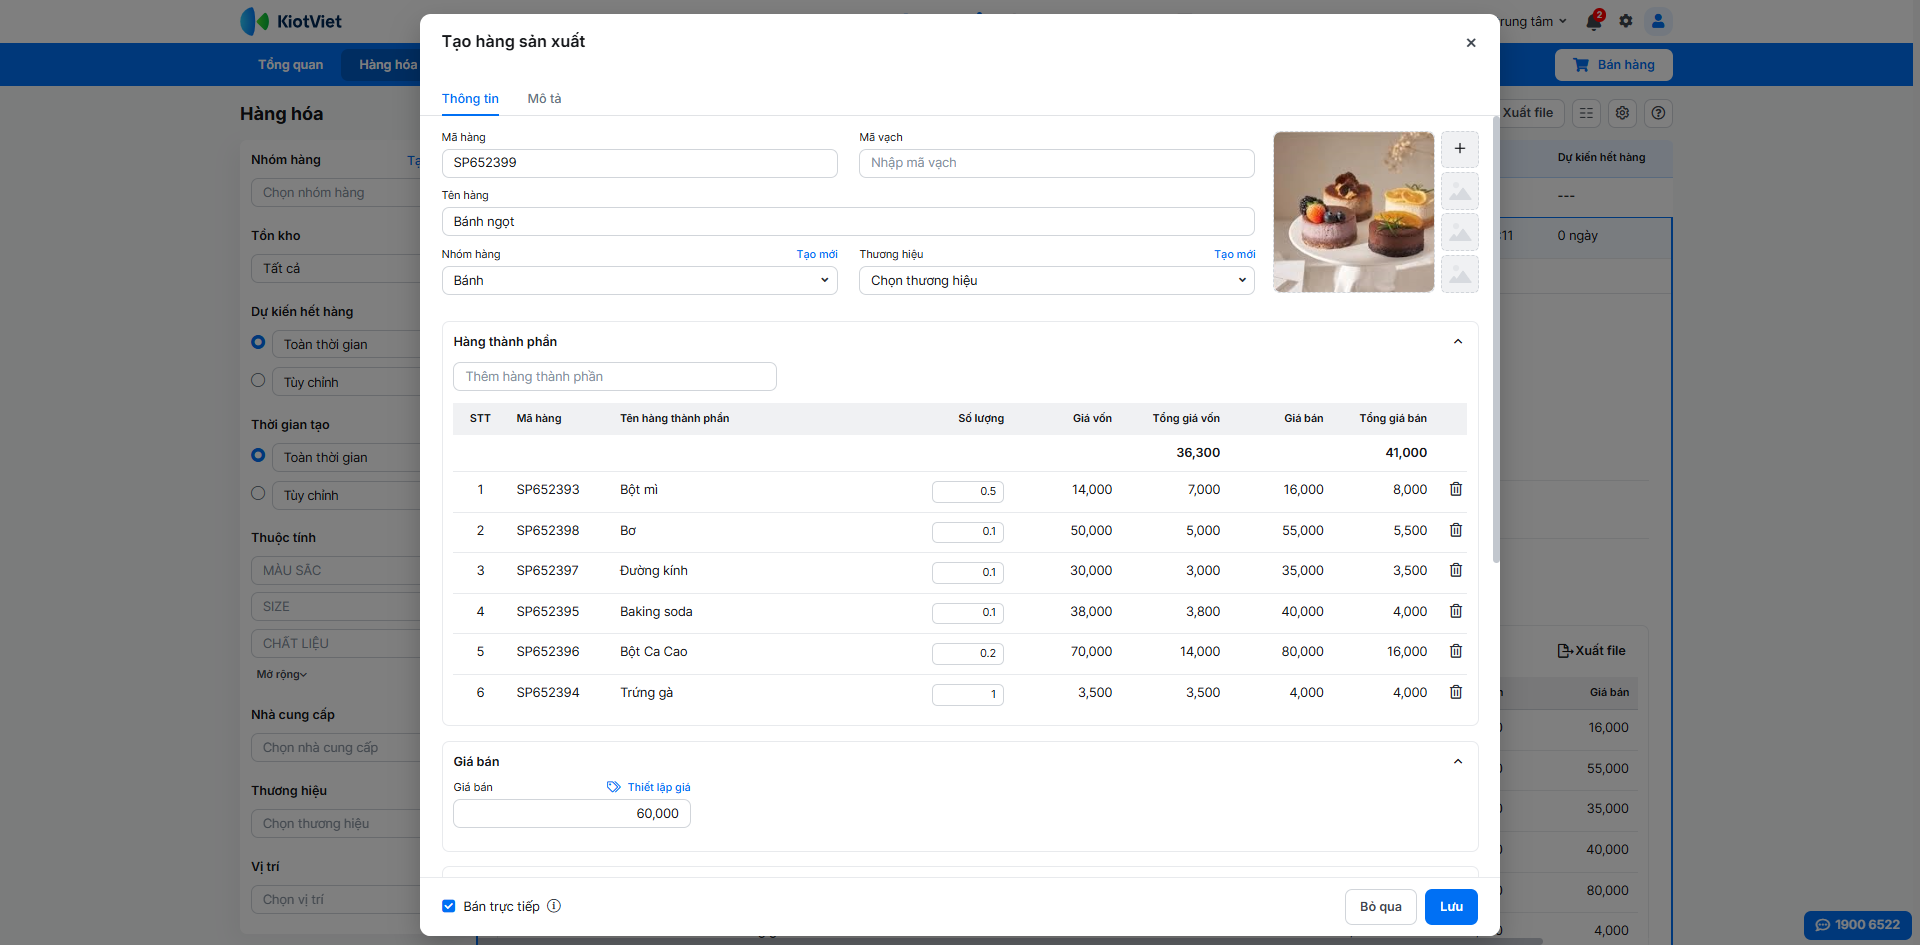Open the column display settings gear icon
The image size is (1920, 945).
(1623, 113)
